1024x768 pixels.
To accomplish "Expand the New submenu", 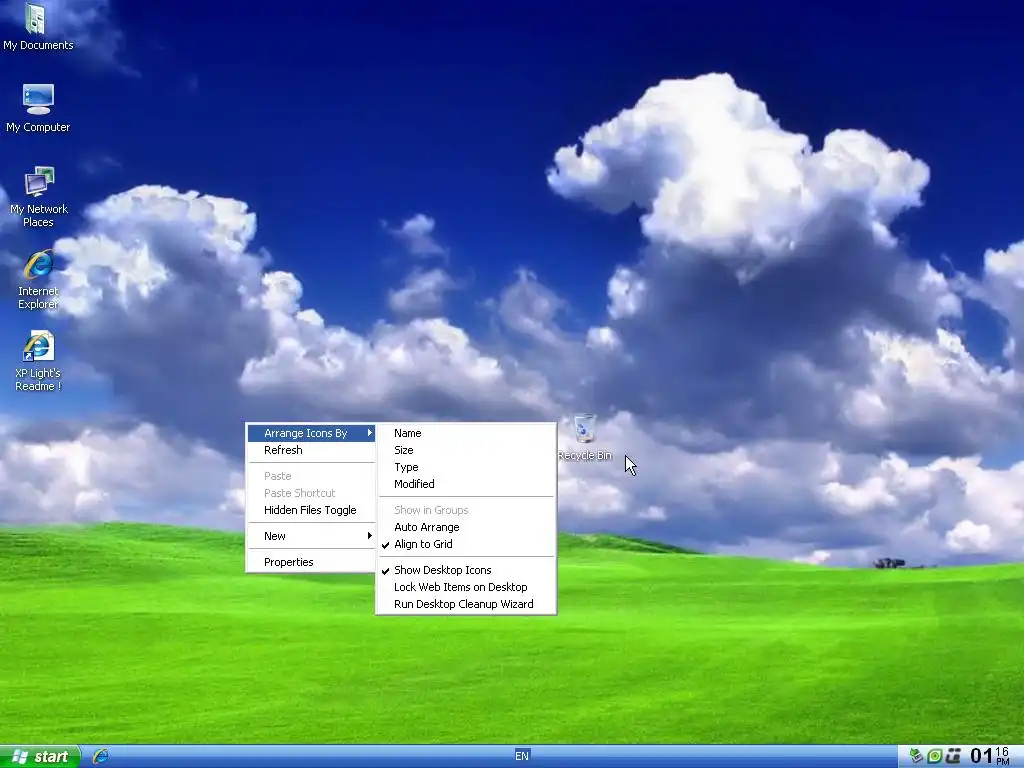I will [311, 536].
